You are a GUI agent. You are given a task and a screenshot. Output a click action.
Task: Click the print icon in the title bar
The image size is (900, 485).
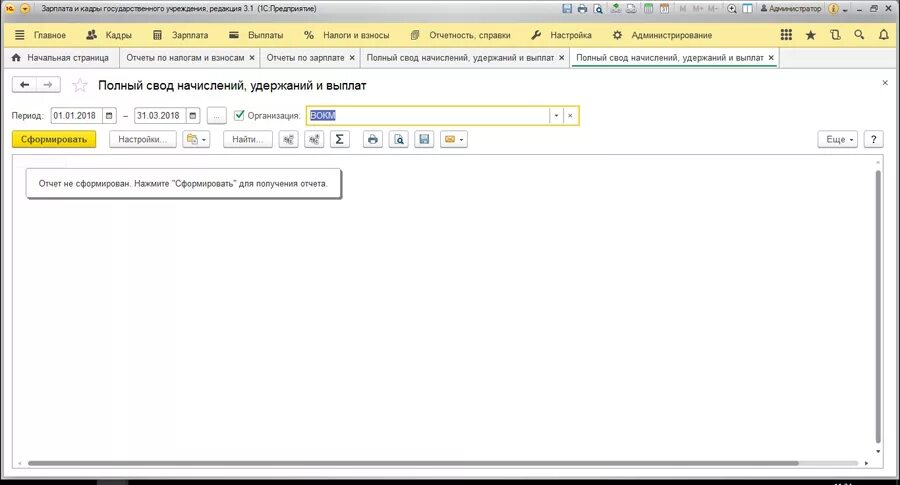582,9
